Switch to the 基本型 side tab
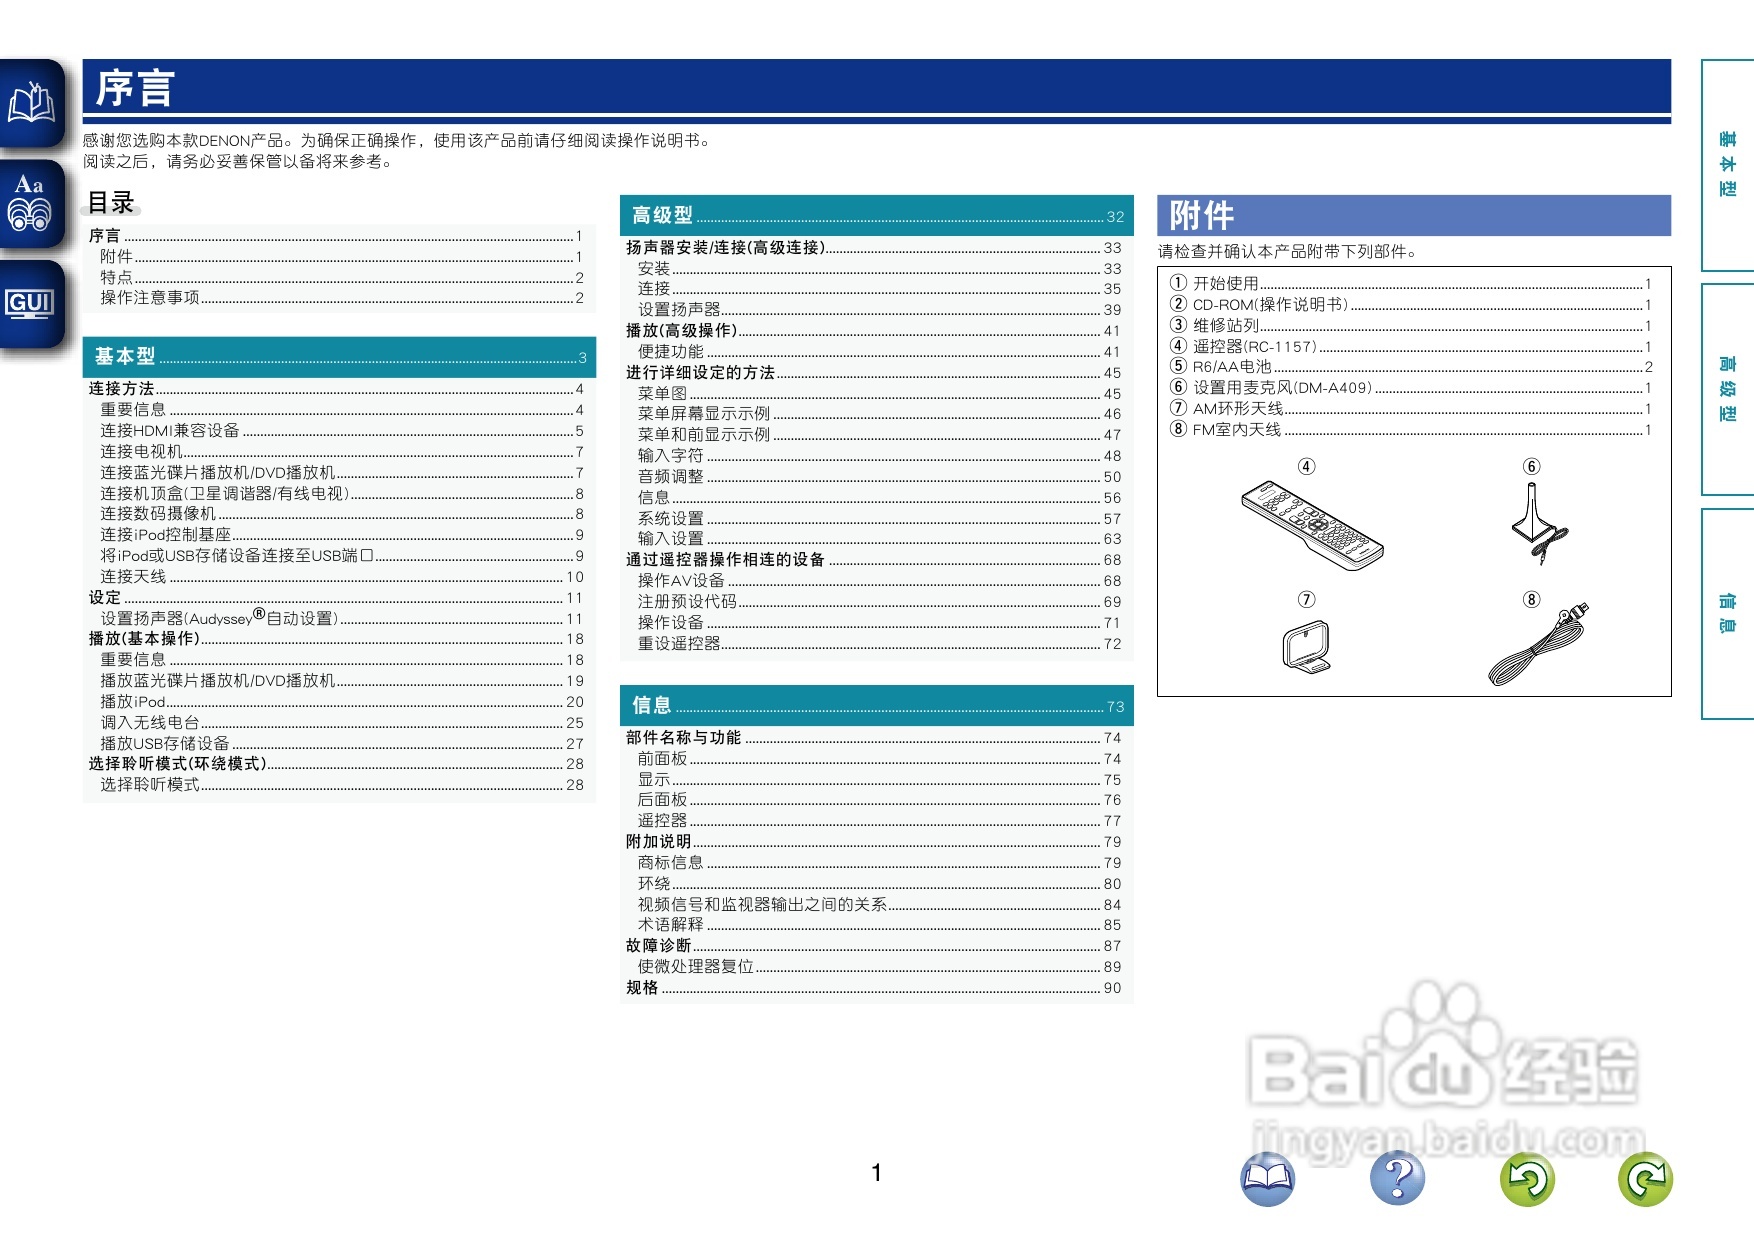The image size is (1754, 1240). tap(1728, 165)
